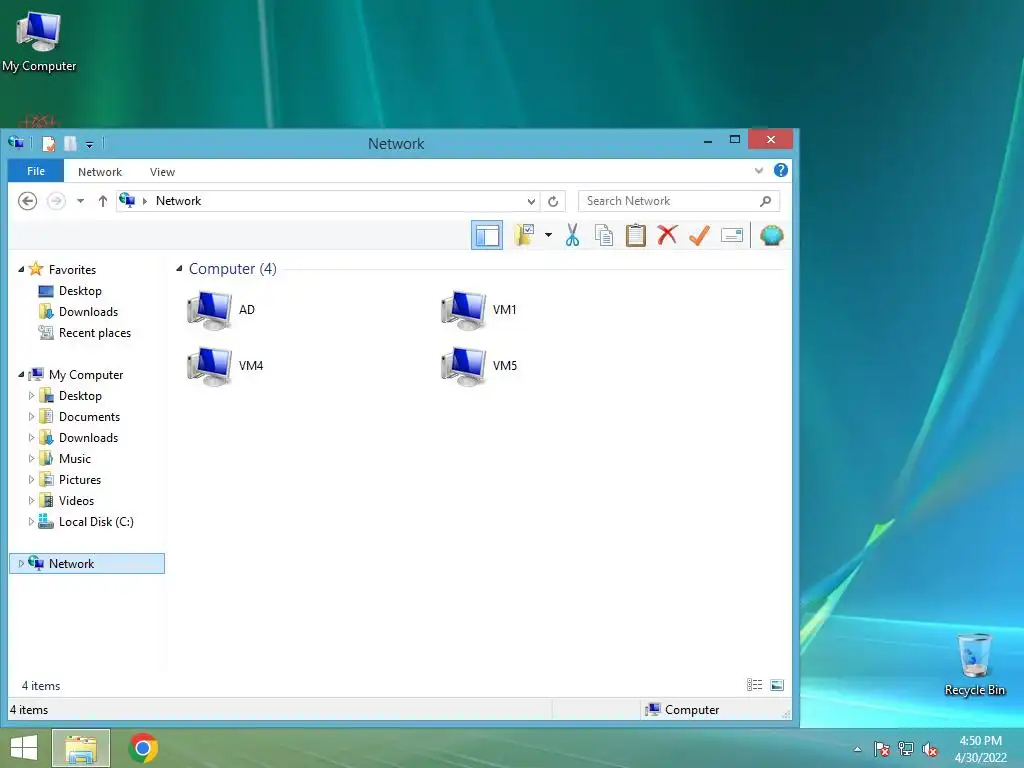The height and width of the screenshot is (768, 1024).
Task: Select Downloads under My Computer
Action: coord(88,438)
